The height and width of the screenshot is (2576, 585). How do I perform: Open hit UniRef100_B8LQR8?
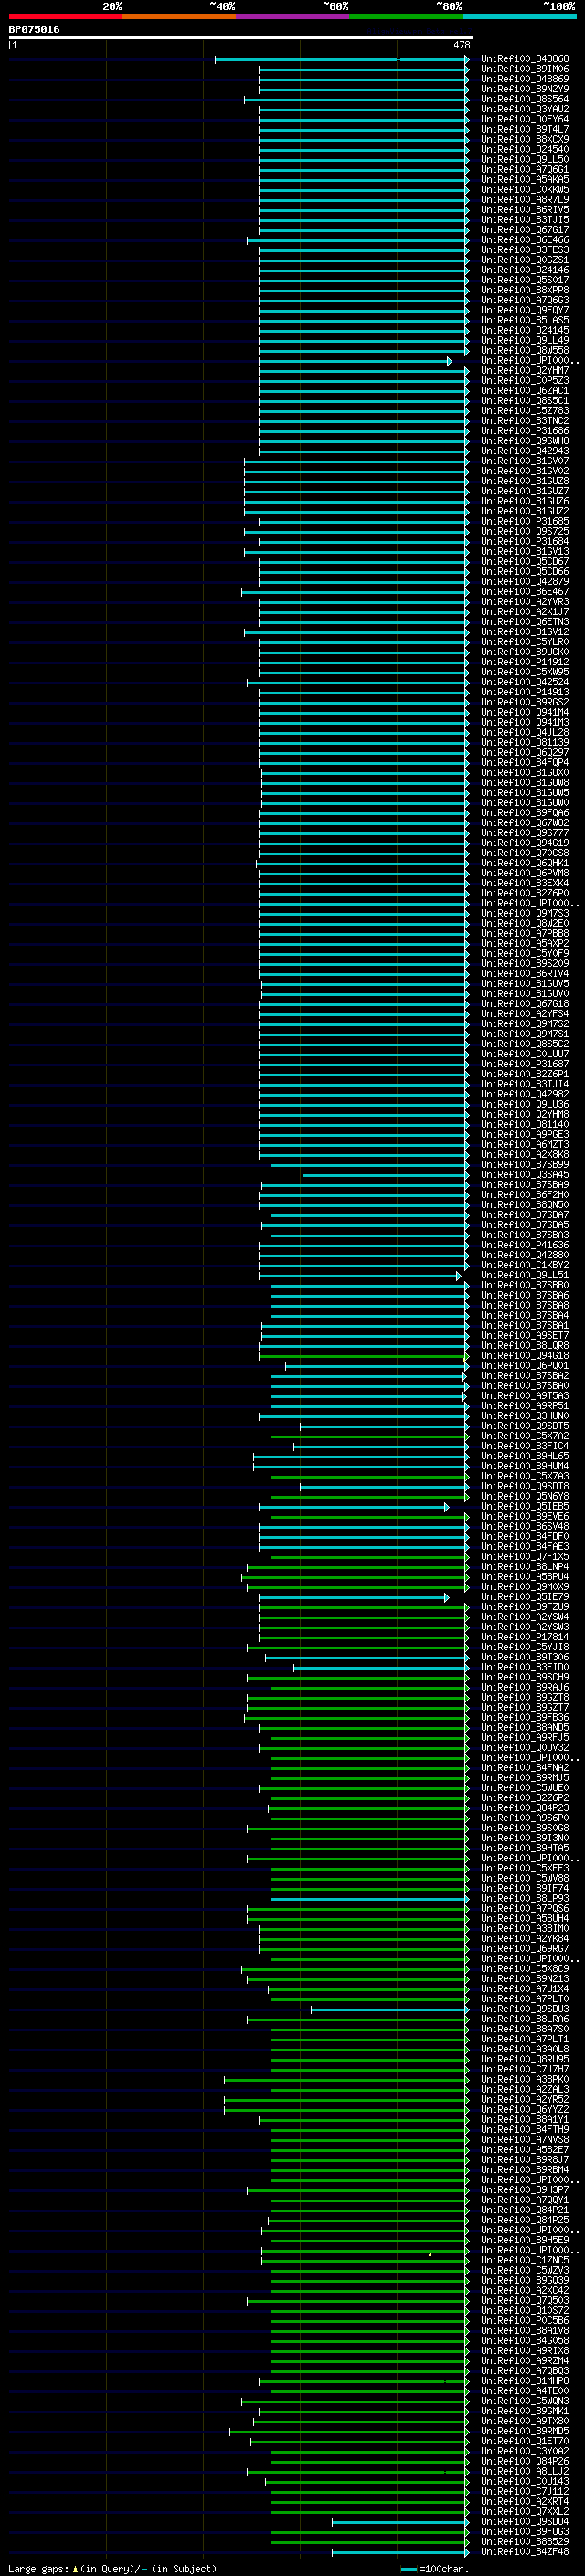pyautogui.click(x=524, y=1345)
